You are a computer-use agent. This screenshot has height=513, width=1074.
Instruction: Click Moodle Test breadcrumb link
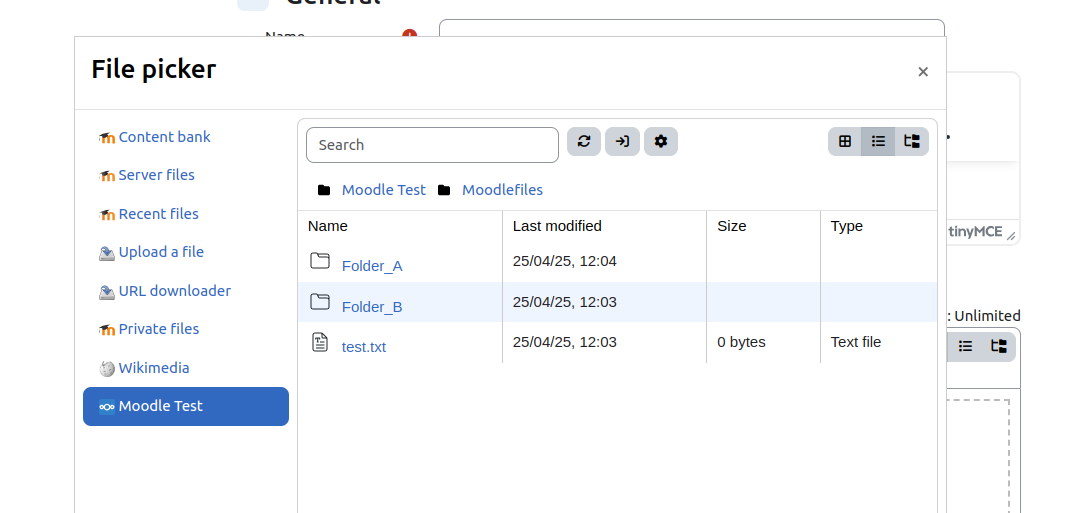point(384,190)
